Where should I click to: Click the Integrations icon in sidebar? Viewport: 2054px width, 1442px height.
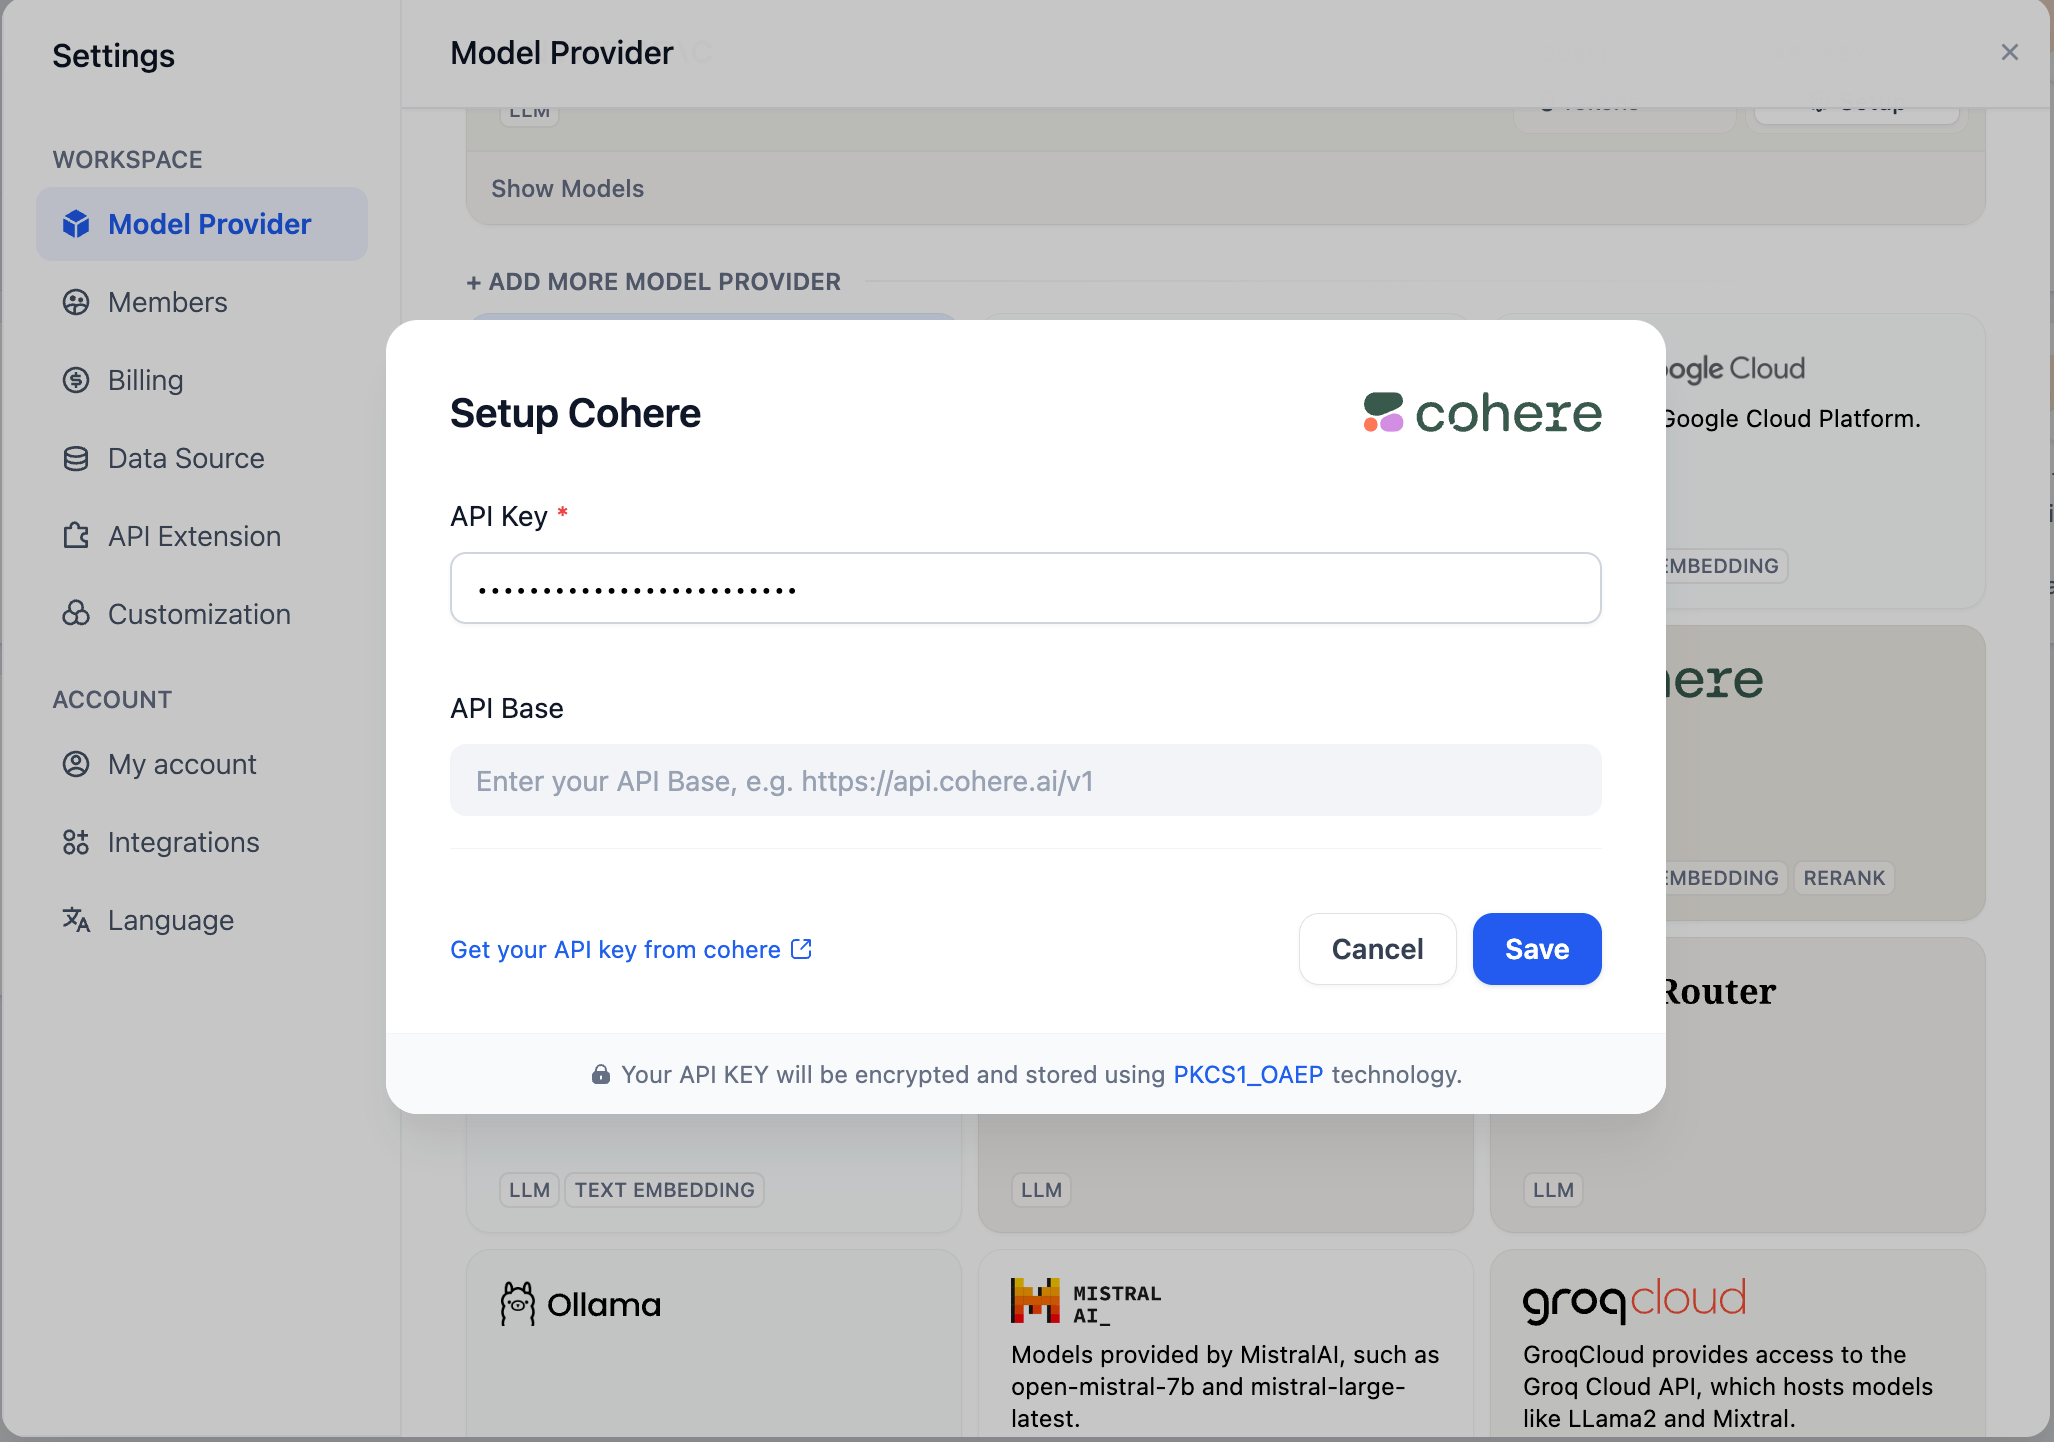click(76, 842)
